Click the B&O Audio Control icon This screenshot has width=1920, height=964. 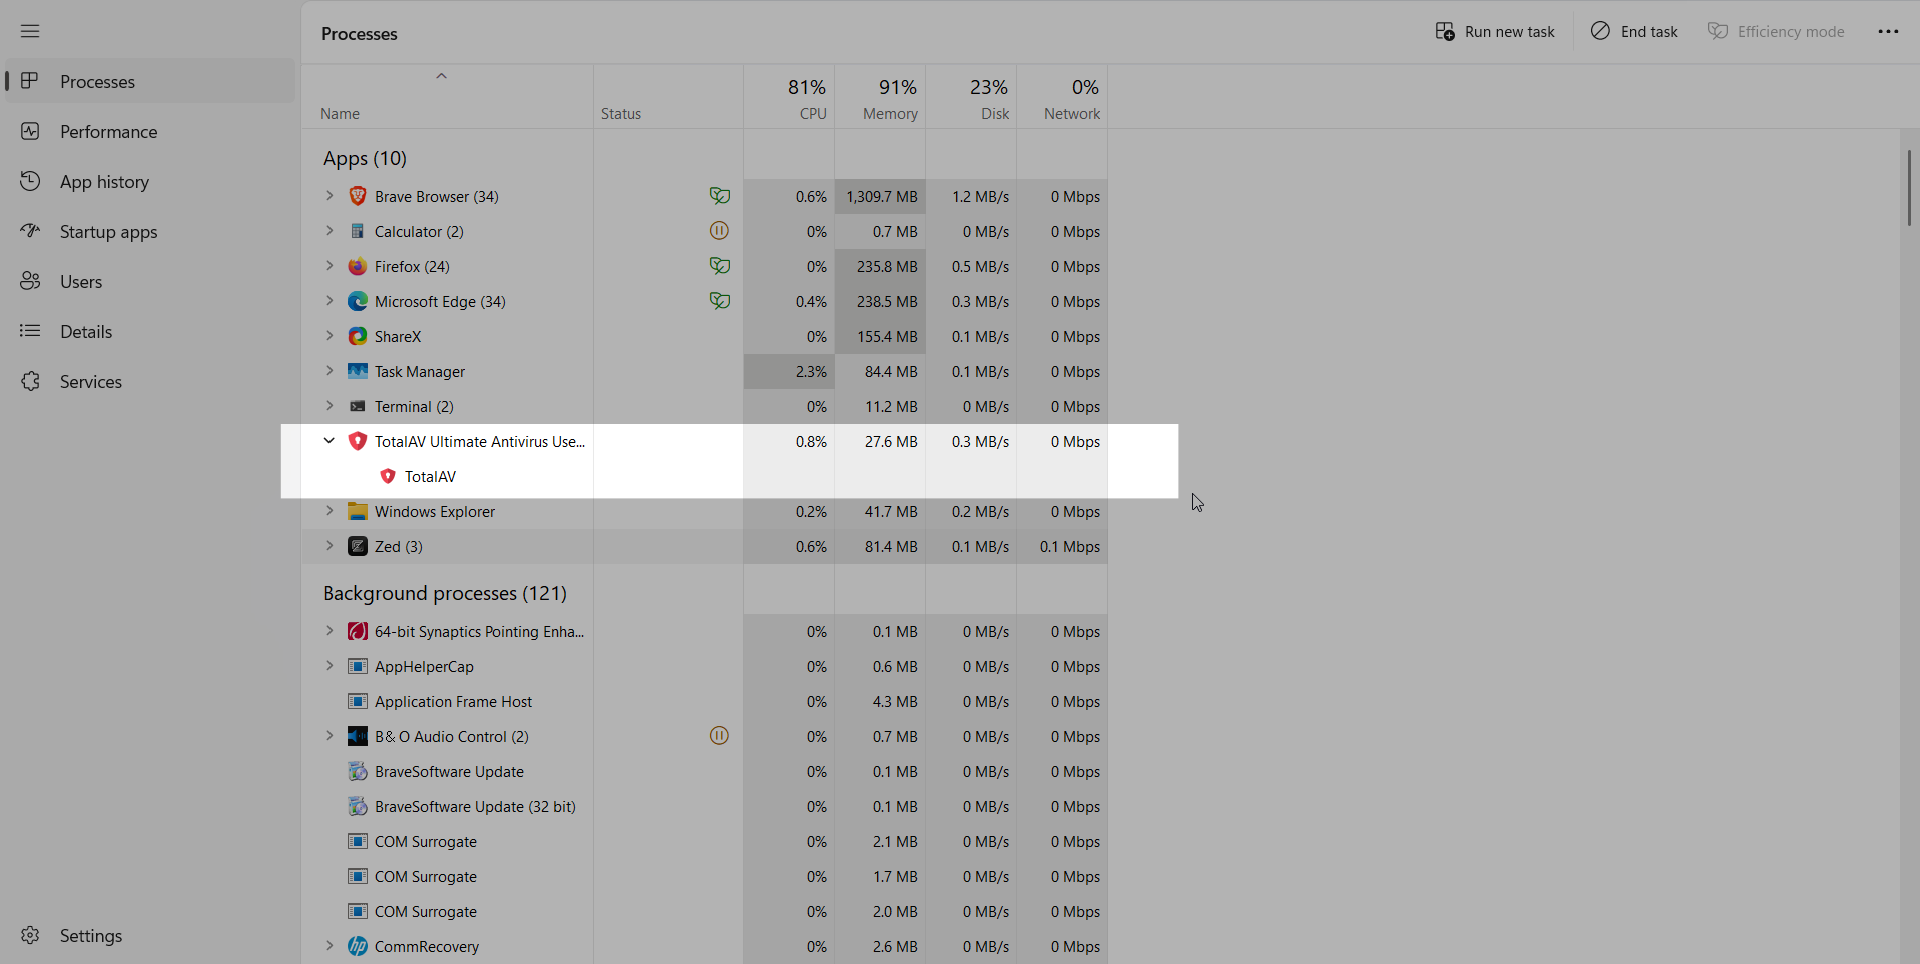click(358, 736)
